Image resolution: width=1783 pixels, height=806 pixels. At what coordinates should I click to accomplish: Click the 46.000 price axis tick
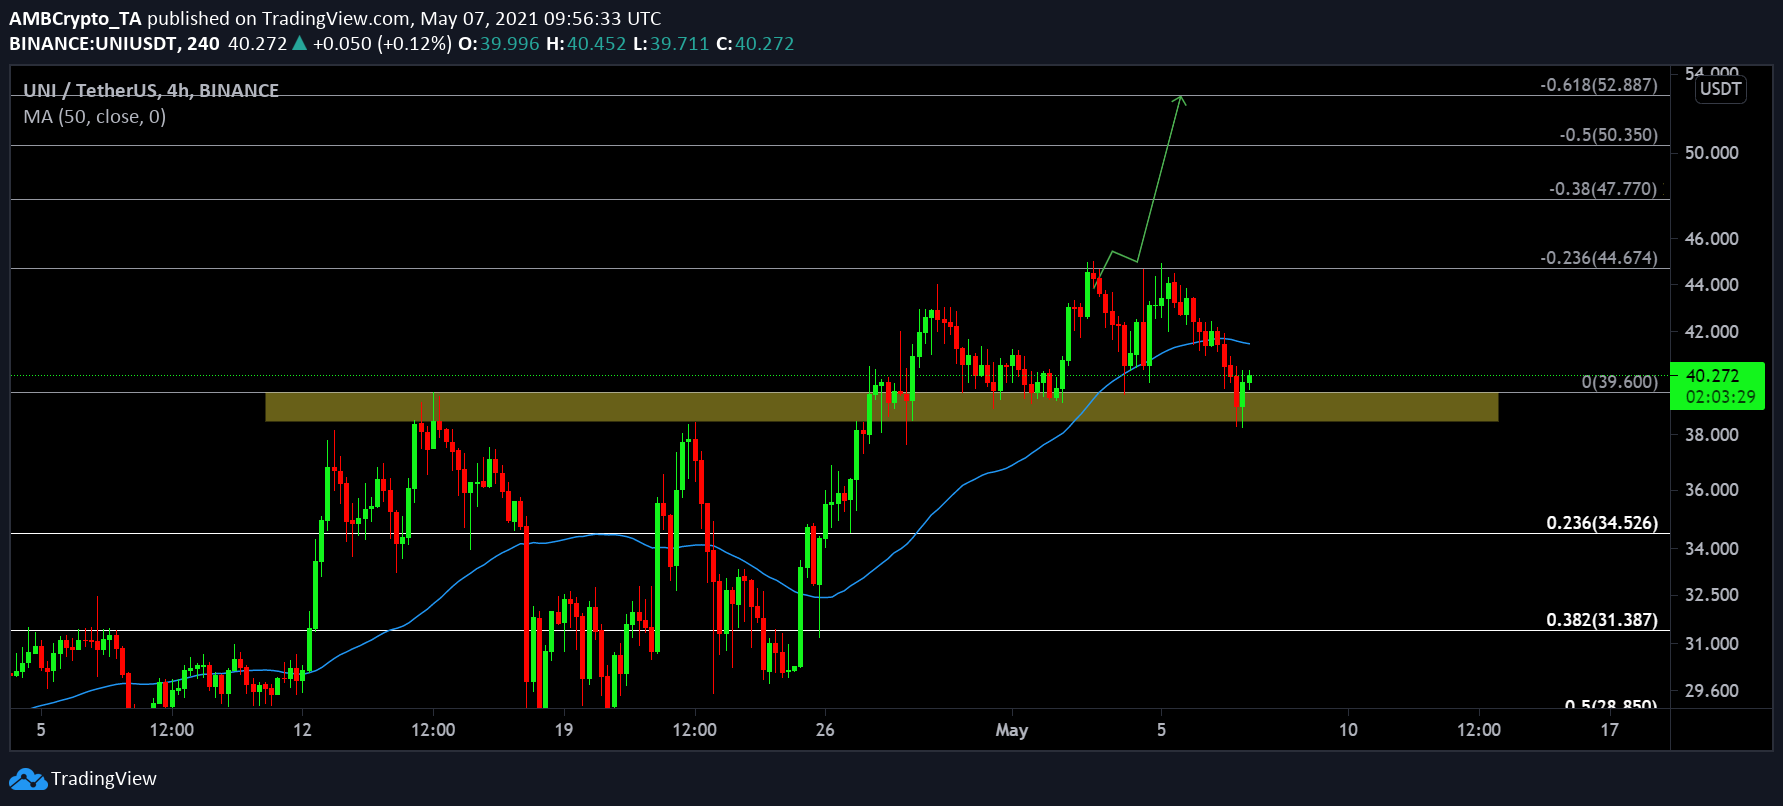point(1711,239)
